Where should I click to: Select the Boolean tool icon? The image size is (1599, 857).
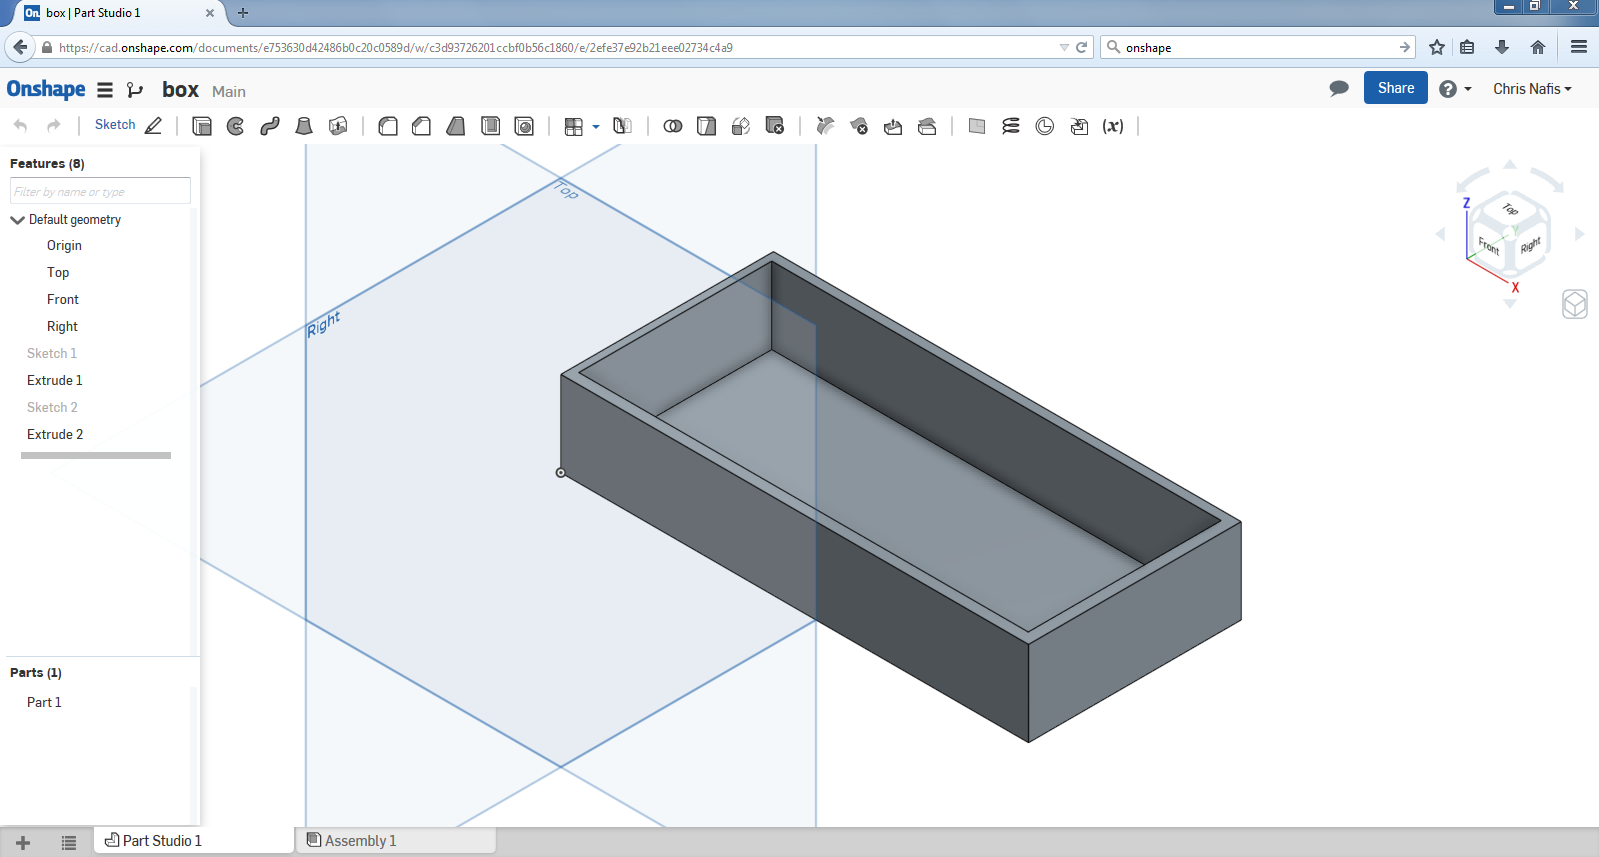(x=673, y=126)
